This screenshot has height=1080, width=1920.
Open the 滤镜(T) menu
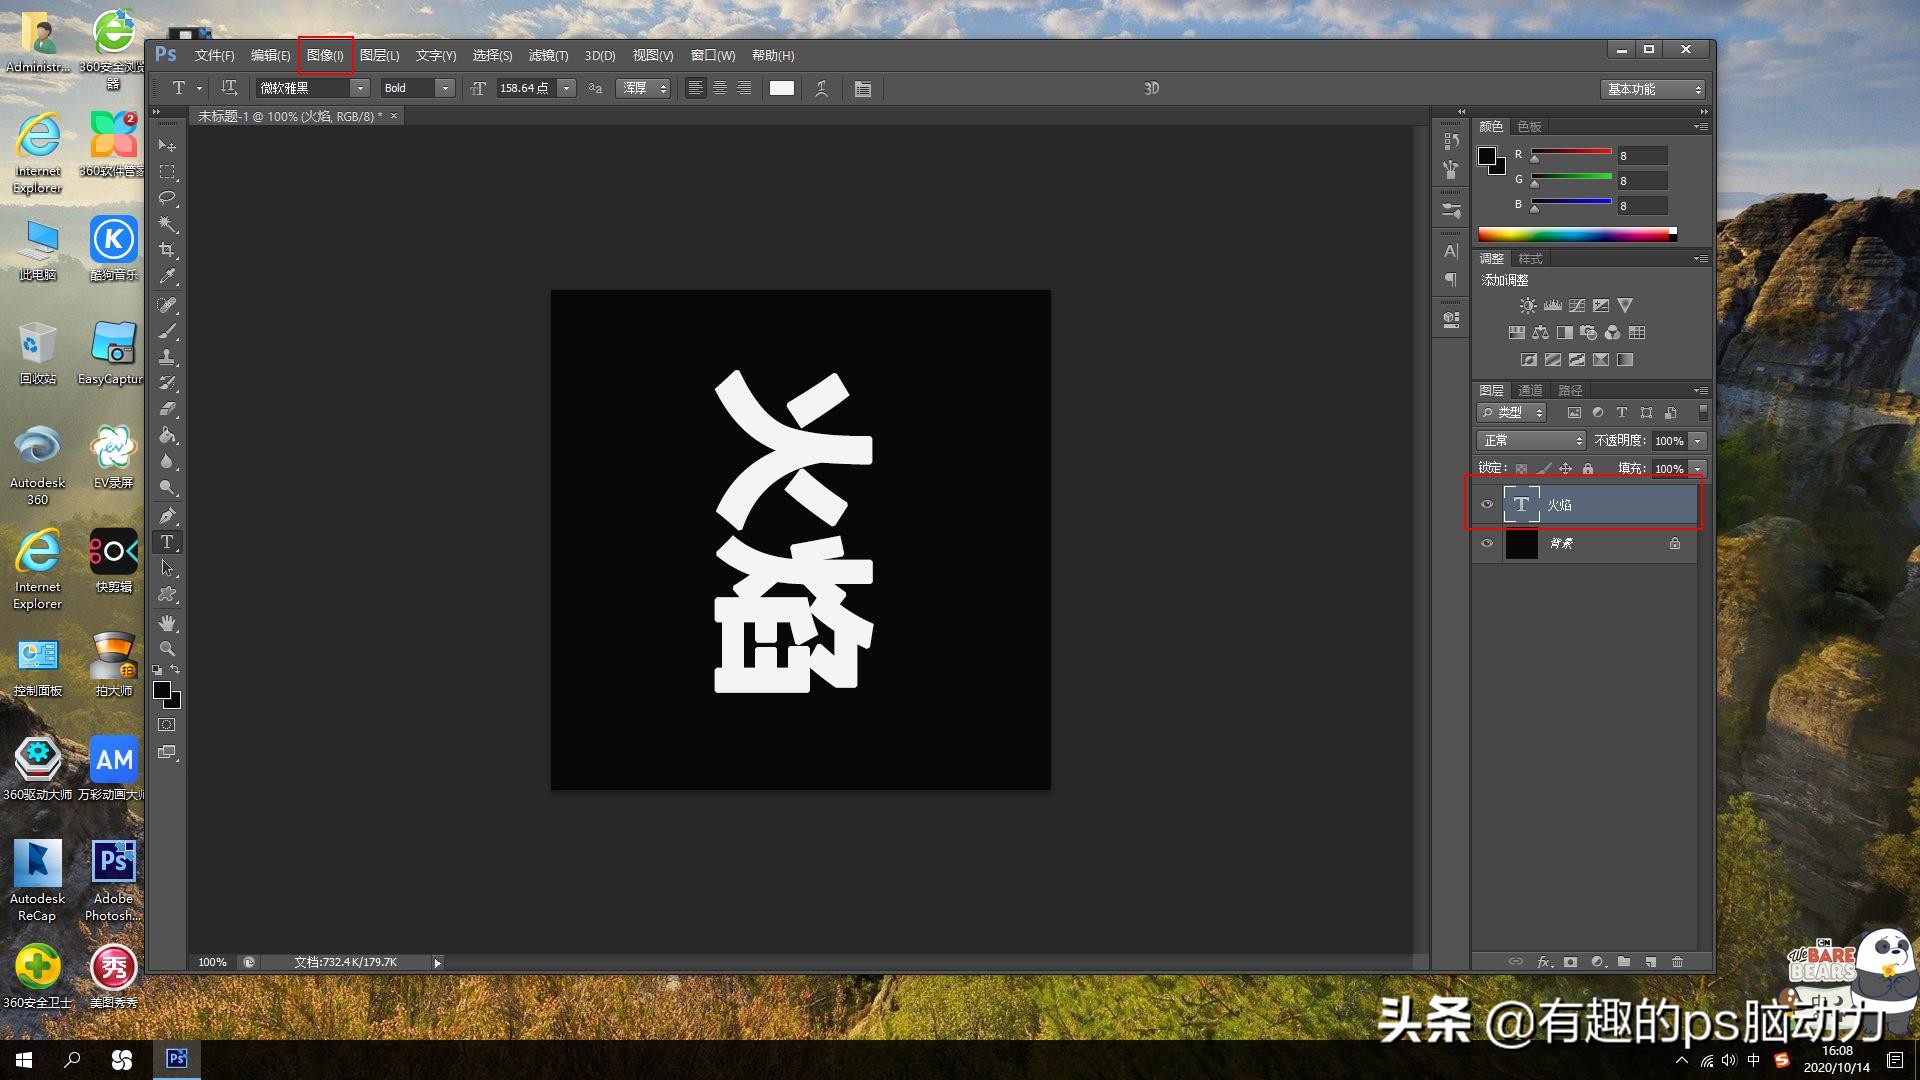(548, 56)
